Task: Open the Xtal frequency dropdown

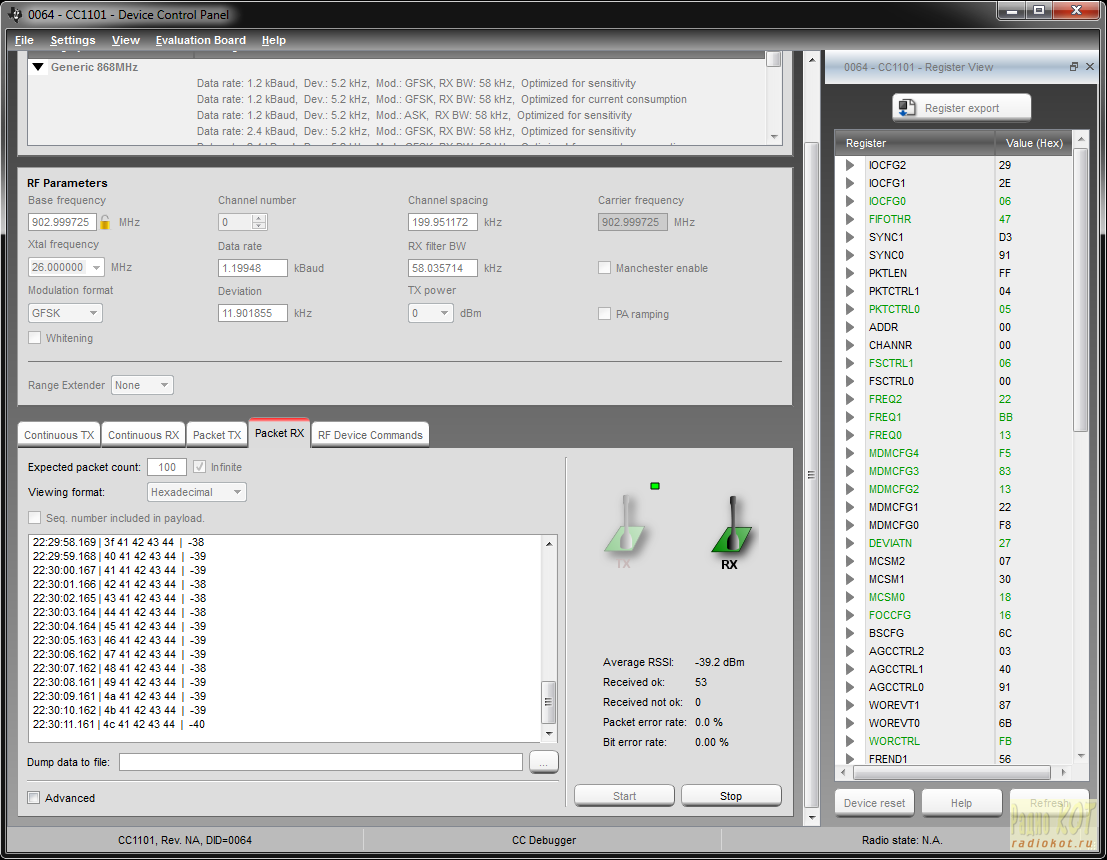Action: (96, 267)
